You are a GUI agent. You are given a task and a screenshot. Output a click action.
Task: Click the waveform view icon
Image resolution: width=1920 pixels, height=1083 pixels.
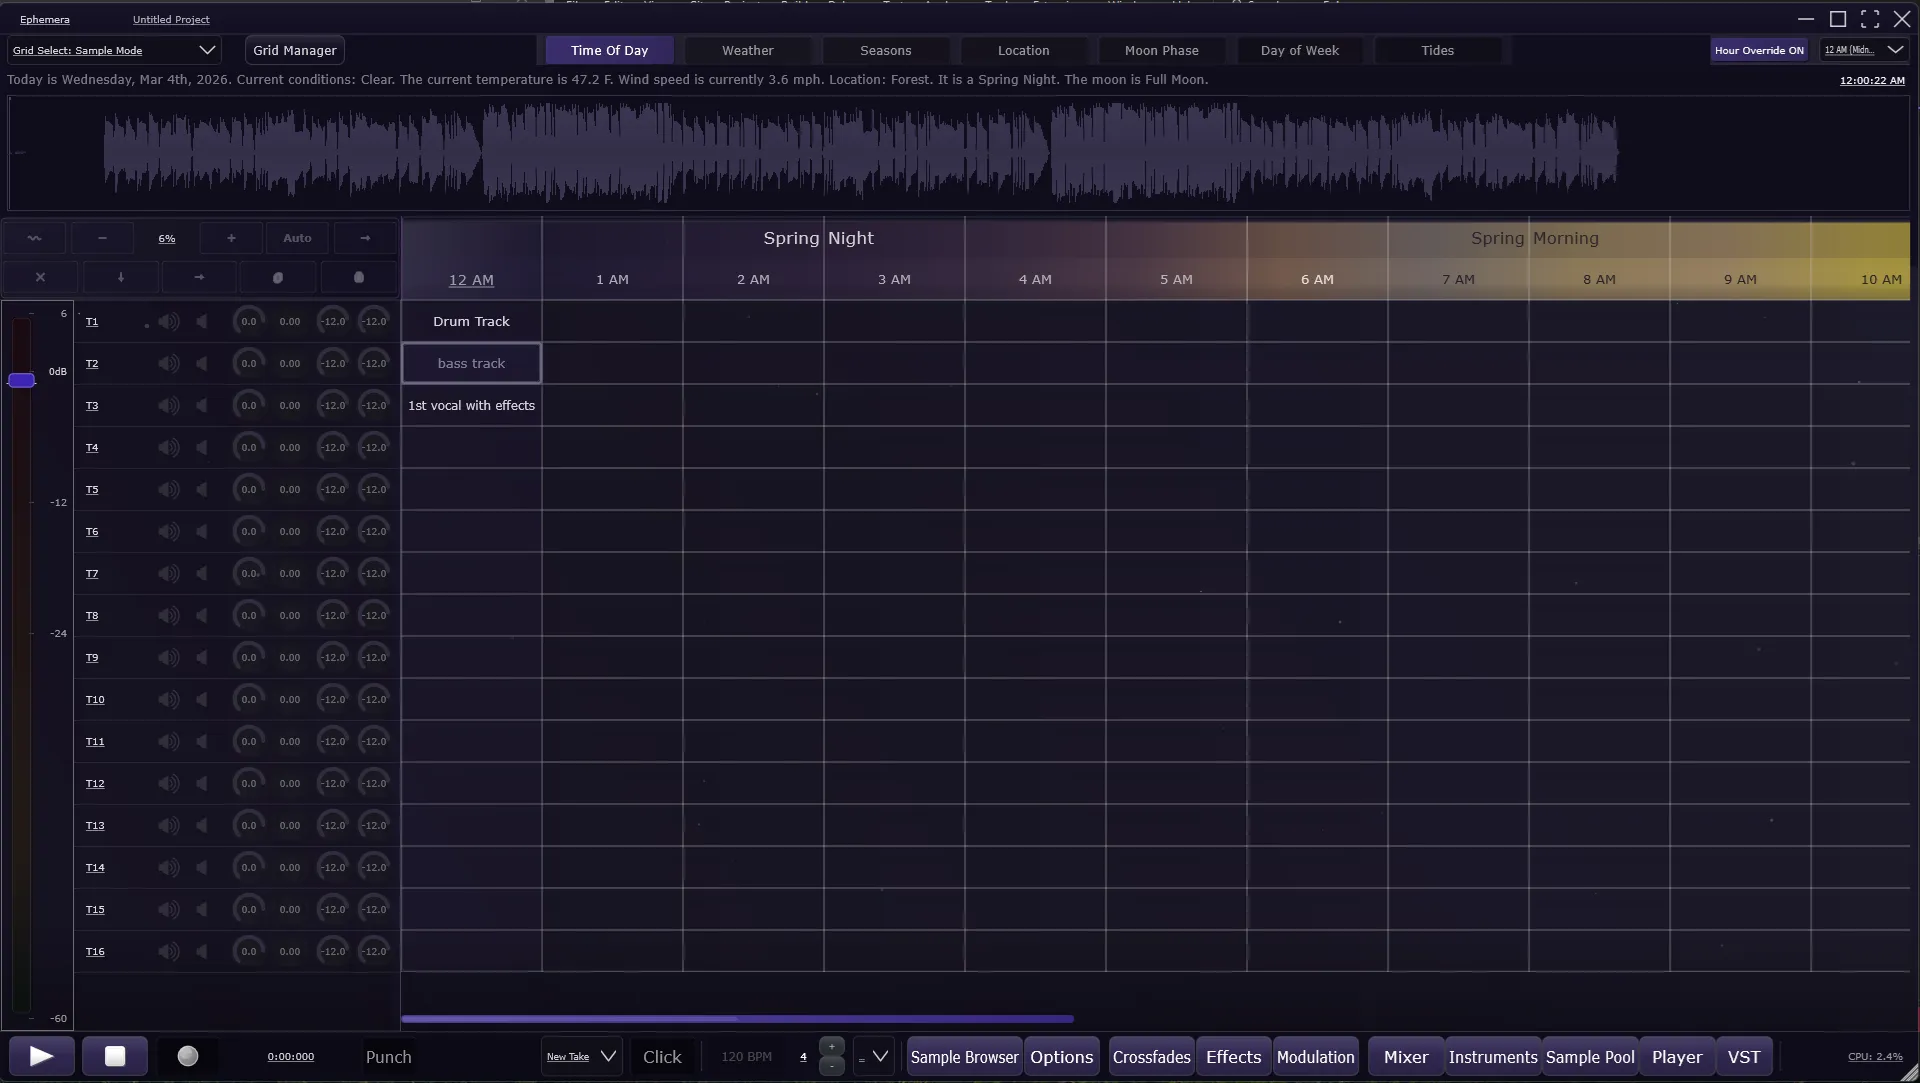click(x=34, y=238)
